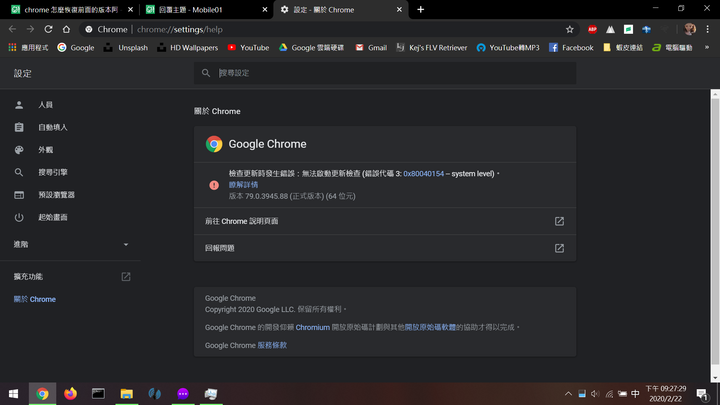
Task: Open the Gmail bookmark
Action: click(371, 47)
